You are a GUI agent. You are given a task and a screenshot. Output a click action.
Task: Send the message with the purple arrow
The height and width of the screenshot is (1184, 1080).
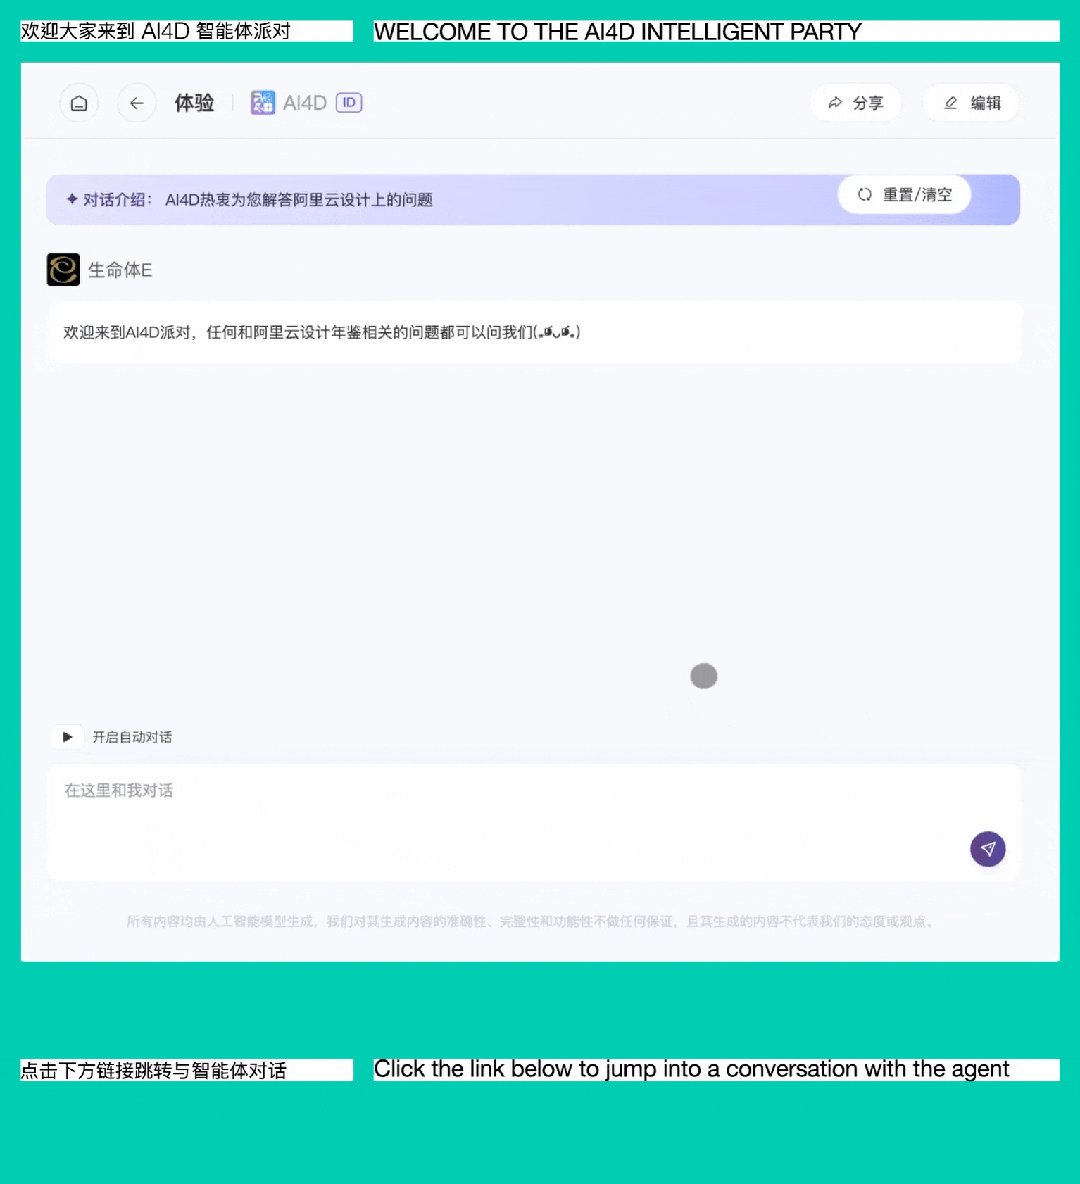point(988,849)
